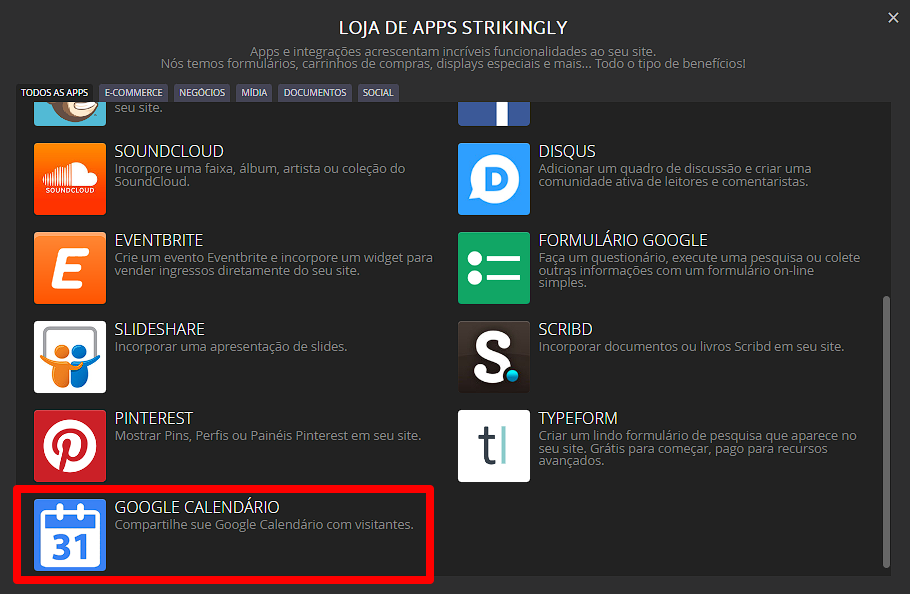Click the PINTEREST title
The width and height of the screenshot is (910, 594).
[154, 418]
